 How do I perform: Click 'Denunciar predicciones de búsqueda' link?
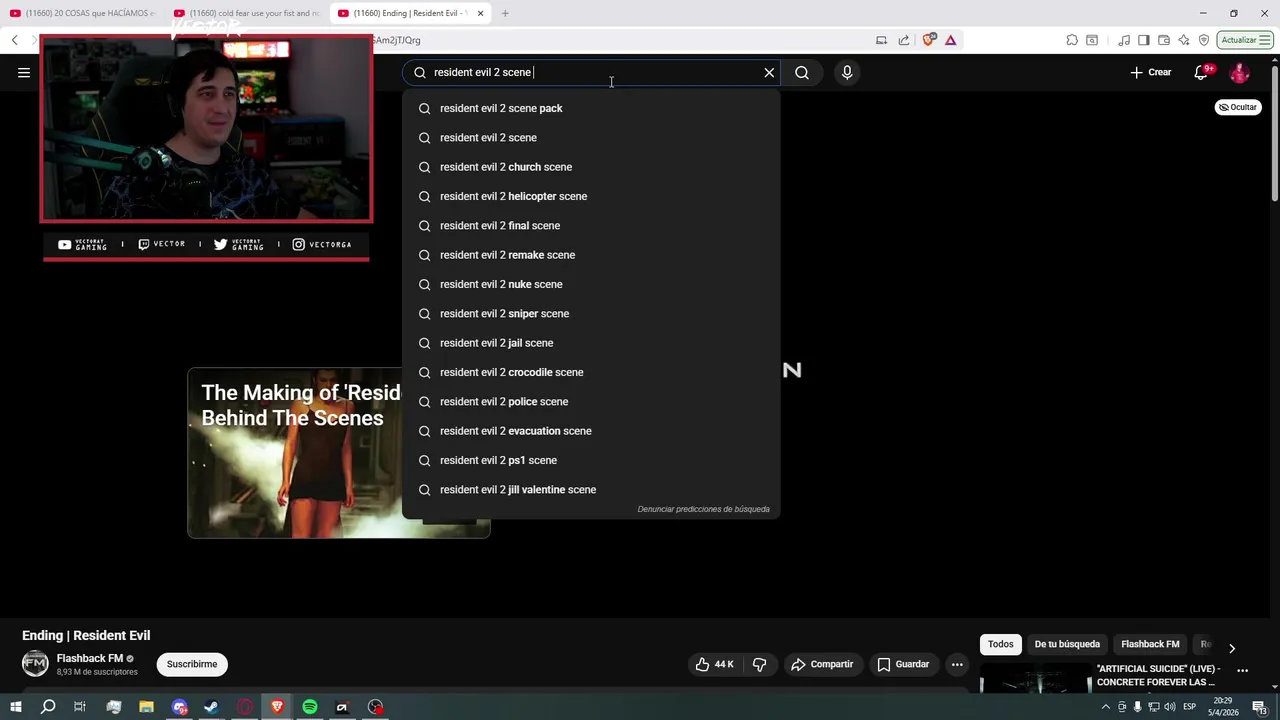(x=703, y=509)
